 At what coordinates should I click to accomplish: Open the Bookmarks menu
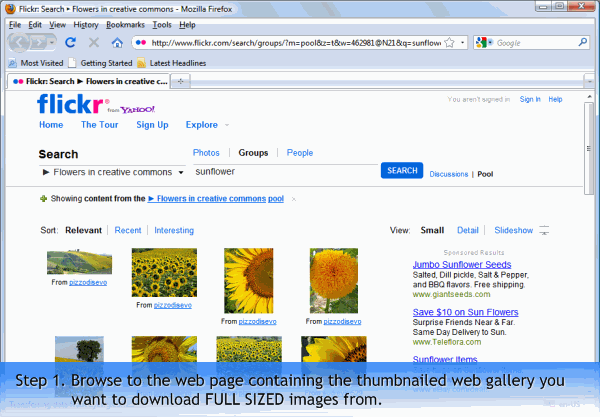coord(125,25)
